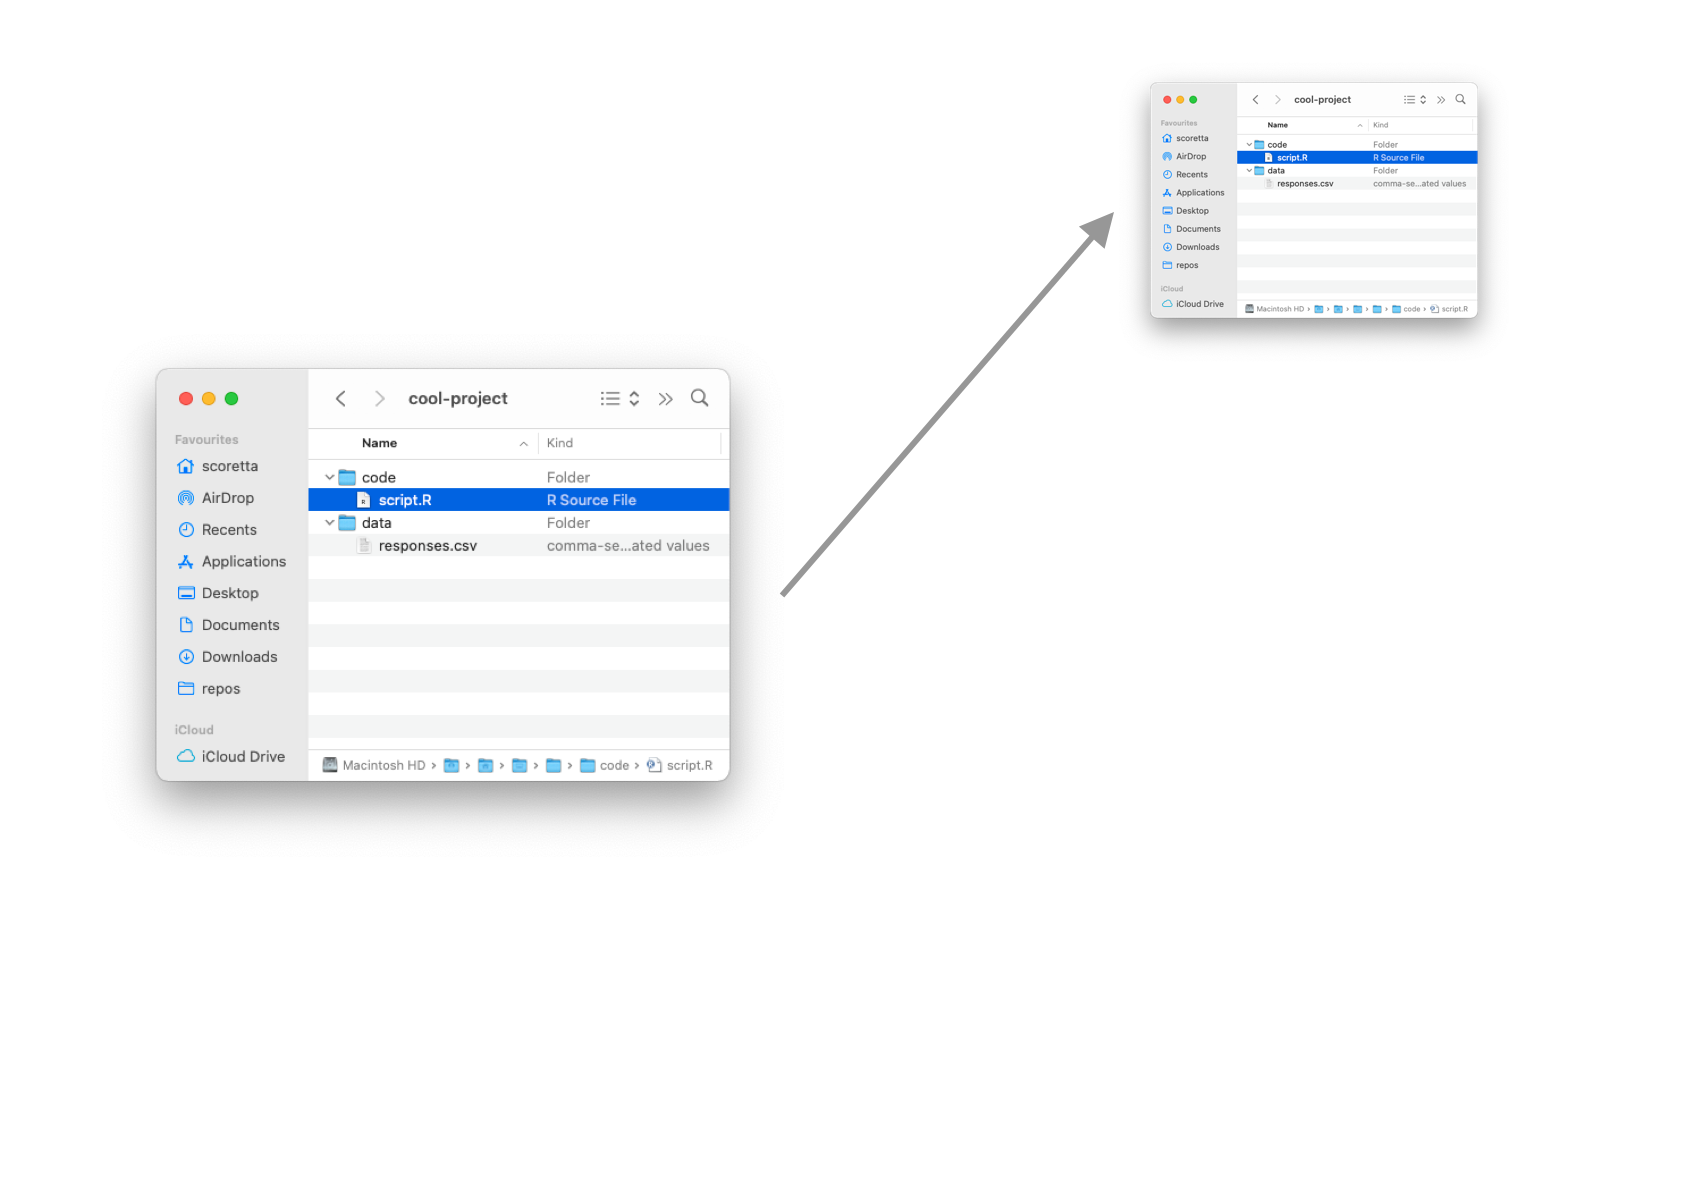Open Recents in the large window's sidebar

coord(229,530)
